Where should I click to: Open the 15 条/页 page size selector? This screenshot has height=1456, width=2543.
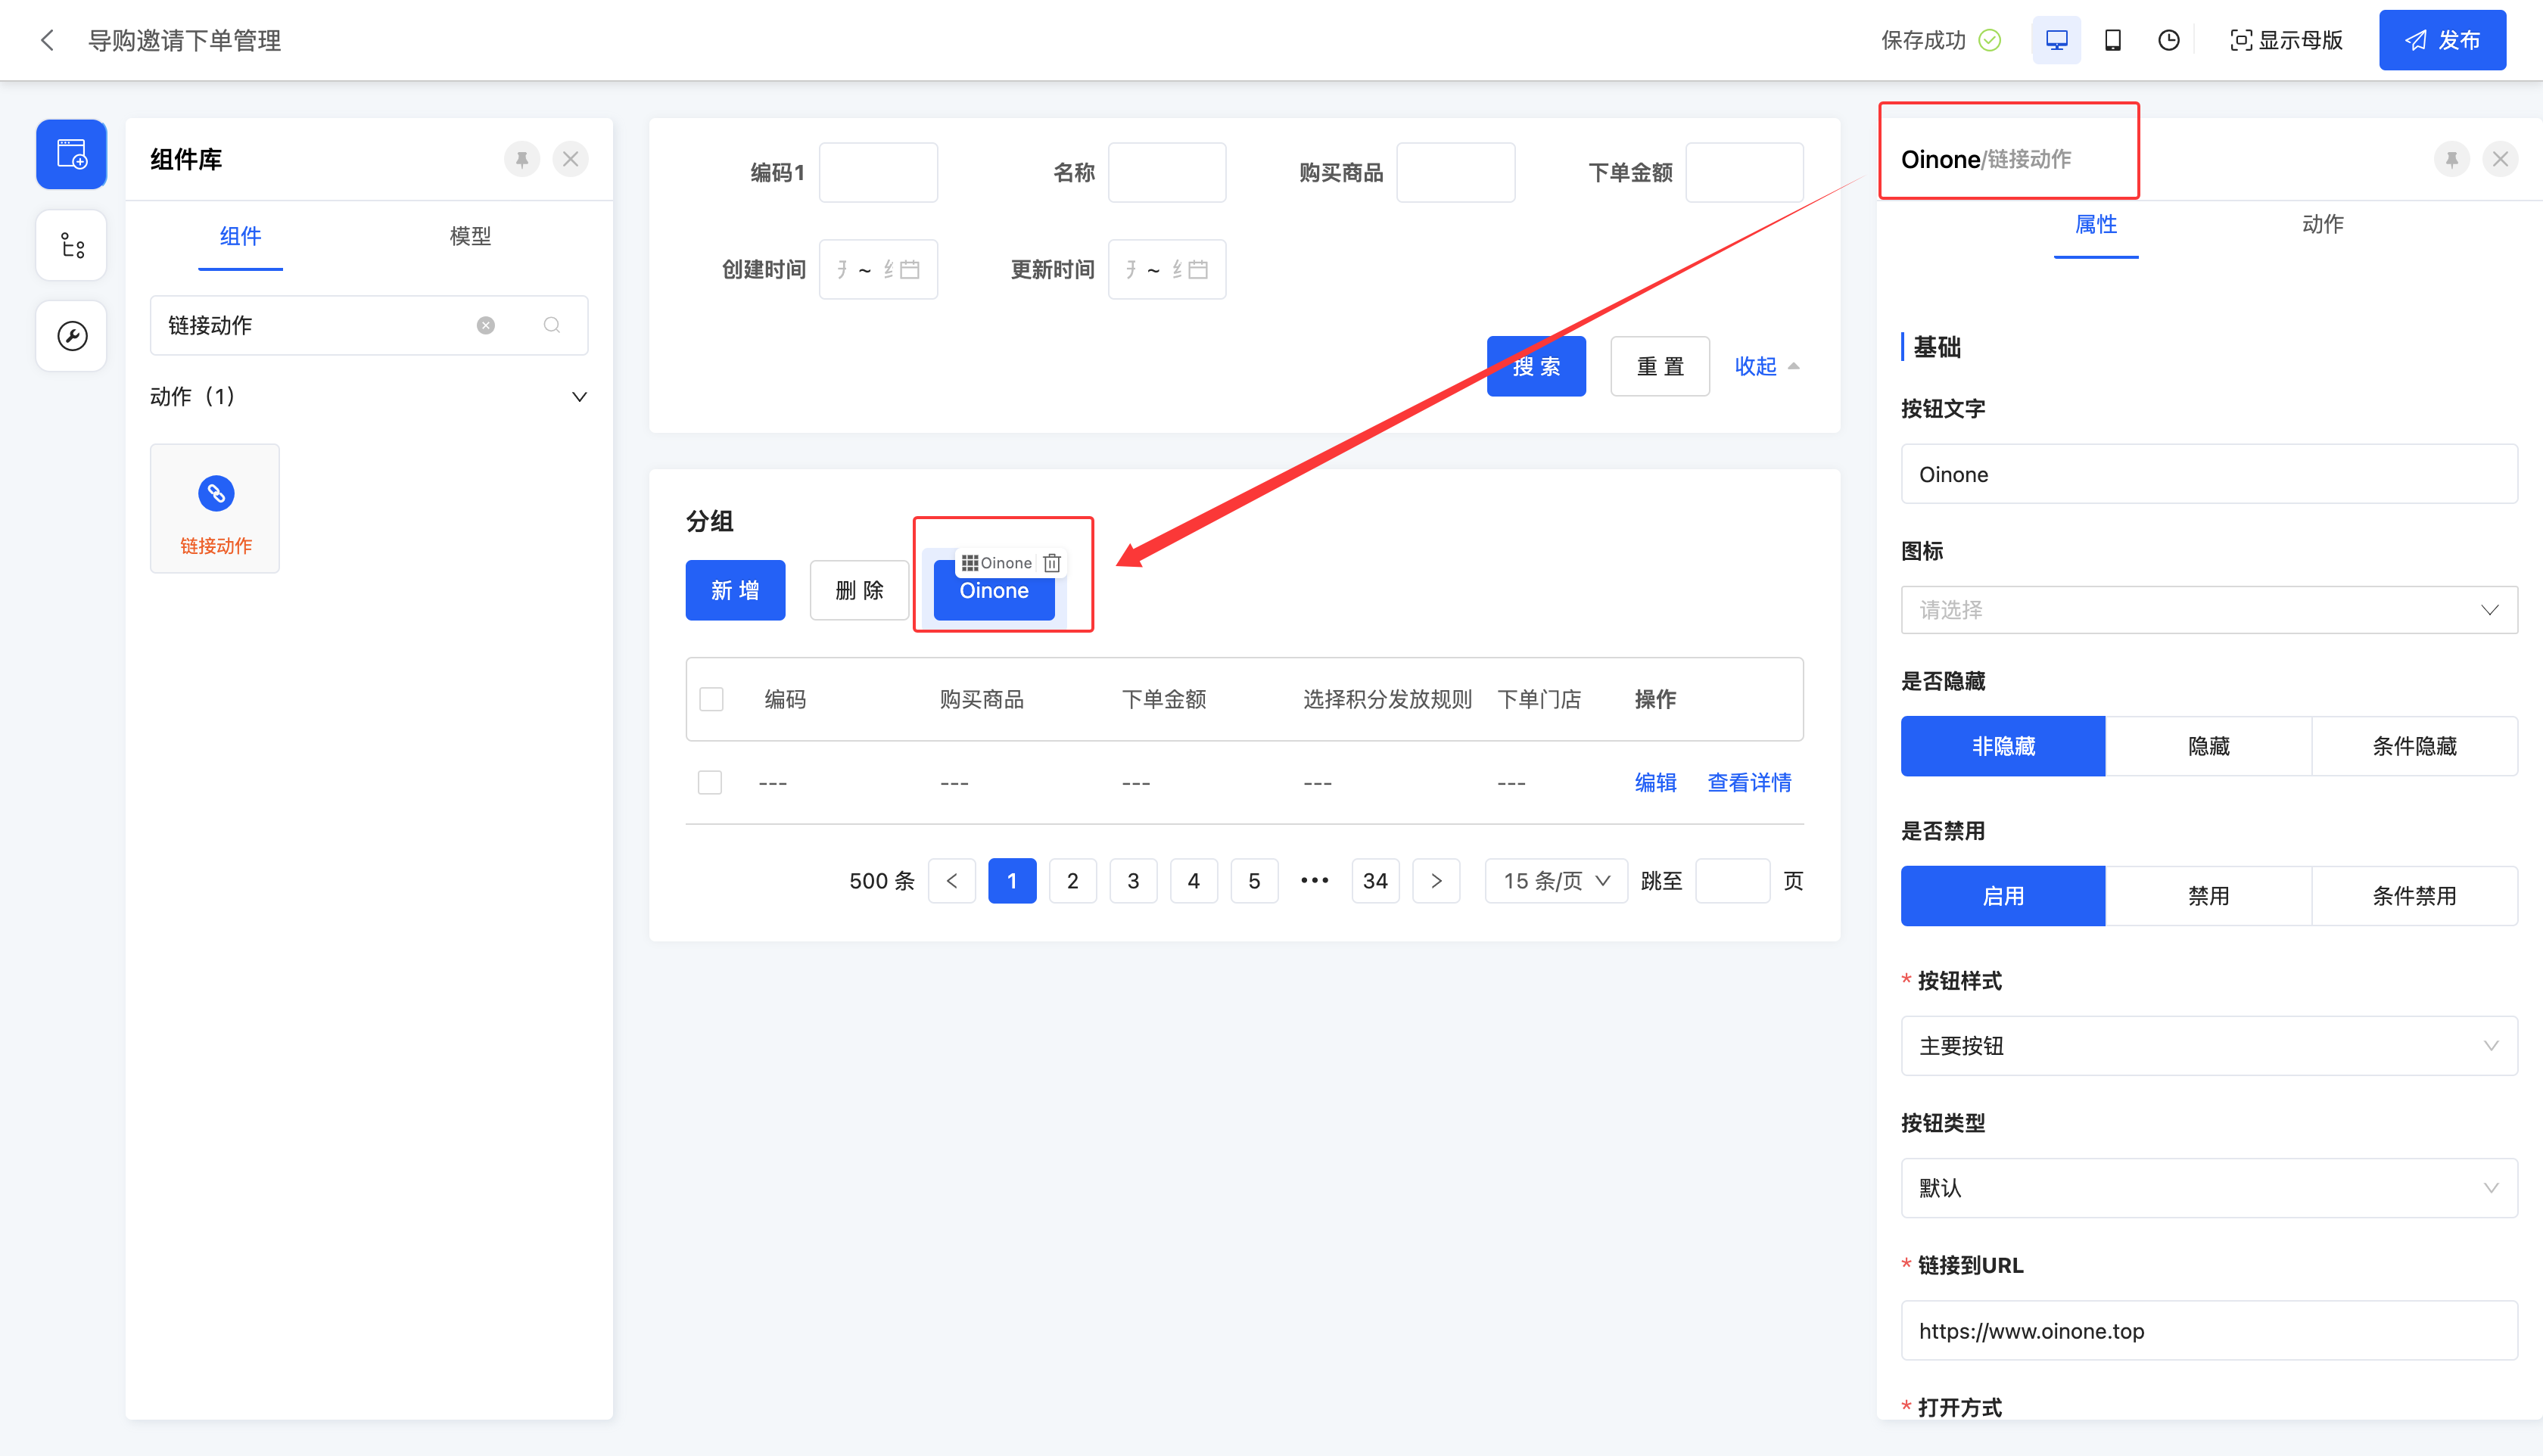pos(1556,881)
